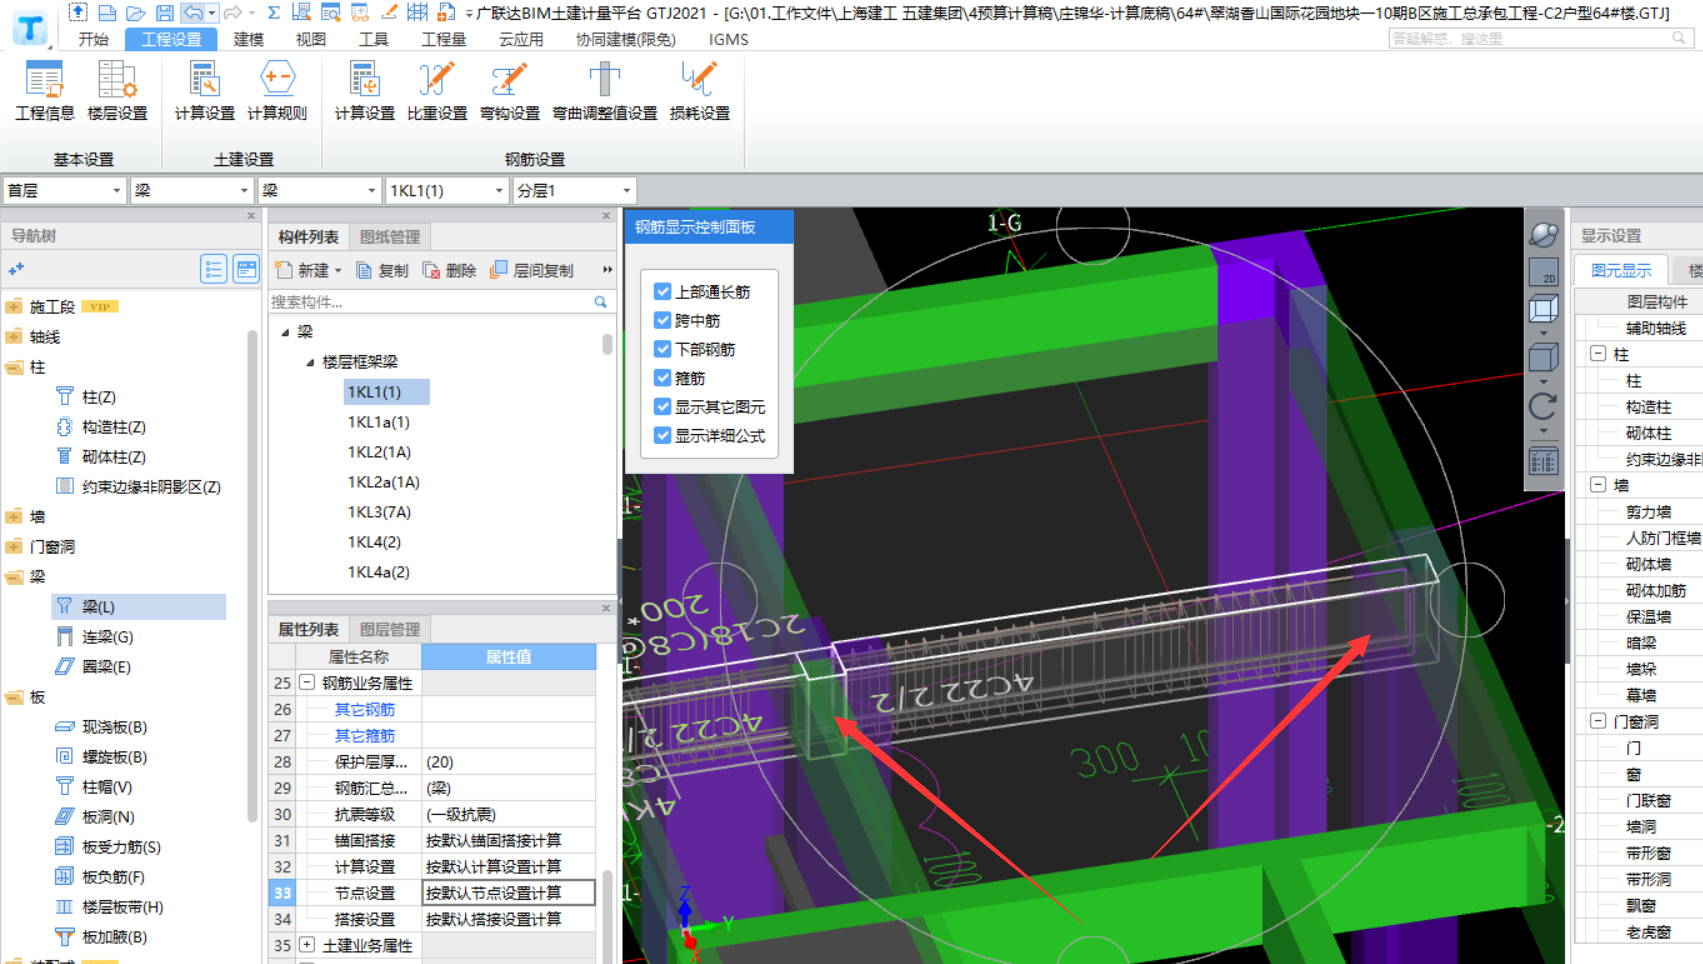Image resolution: width=1703 pixels, height=964 pixels.
Task: Toggle 跨中筋 checkbox
Action: (662, 320)
